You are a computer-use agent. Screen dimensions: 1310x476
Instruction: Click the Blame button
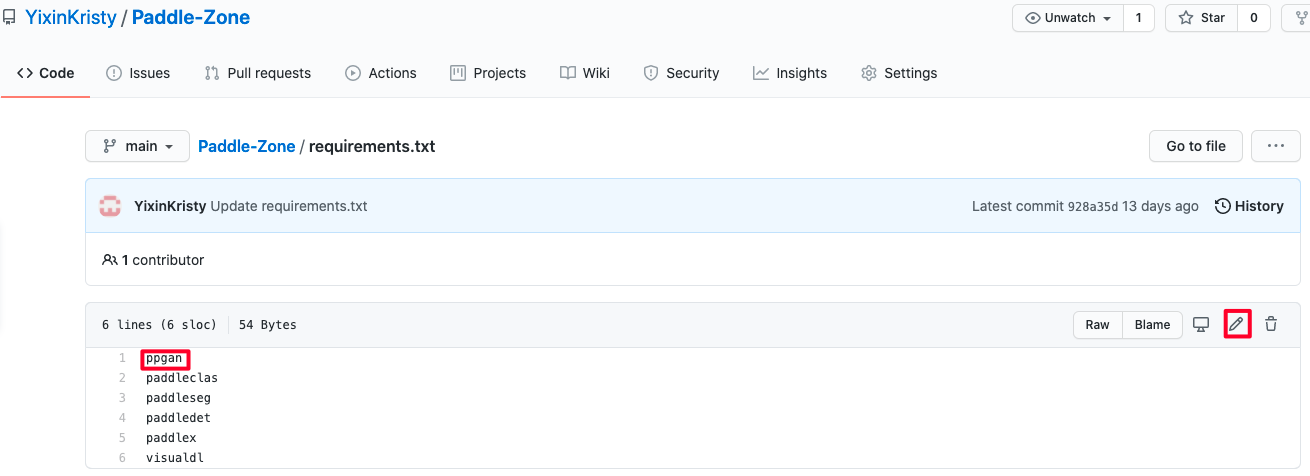point(1152,324)
